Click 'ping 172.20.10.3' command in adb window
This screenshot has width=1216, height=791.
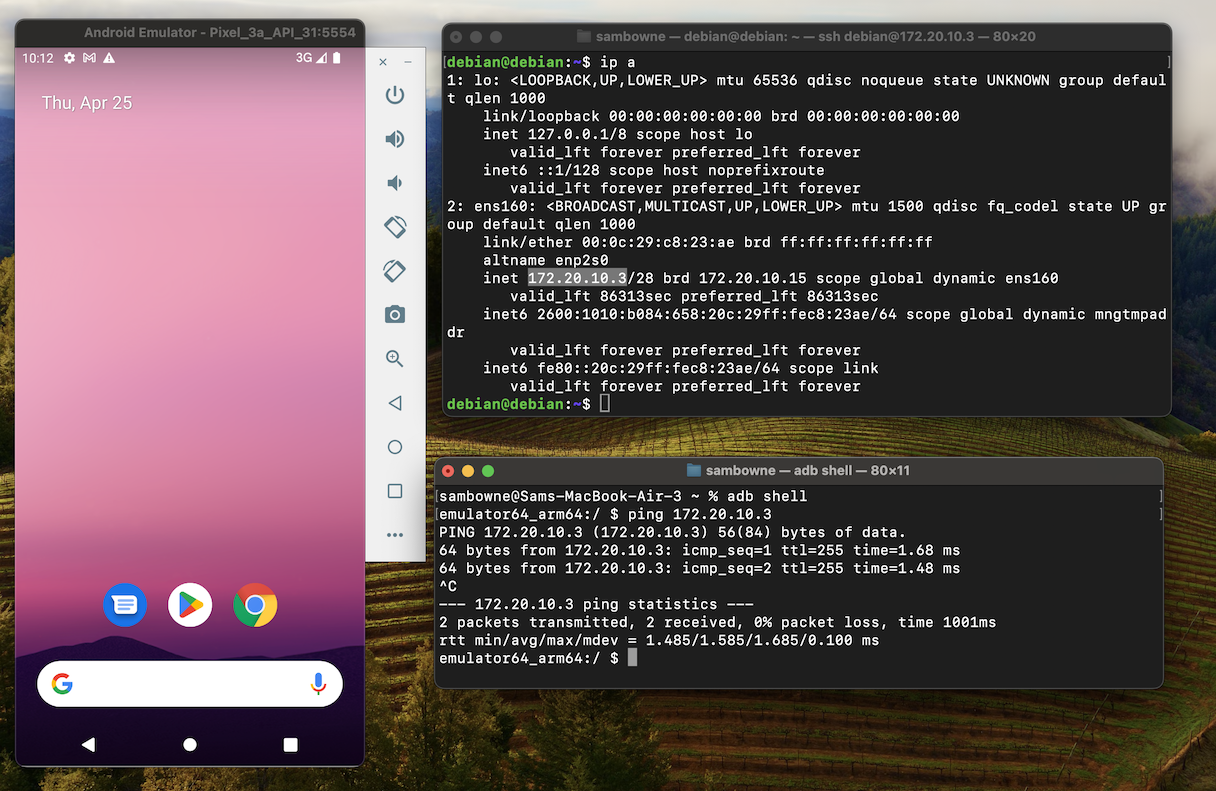pos(699,514)
